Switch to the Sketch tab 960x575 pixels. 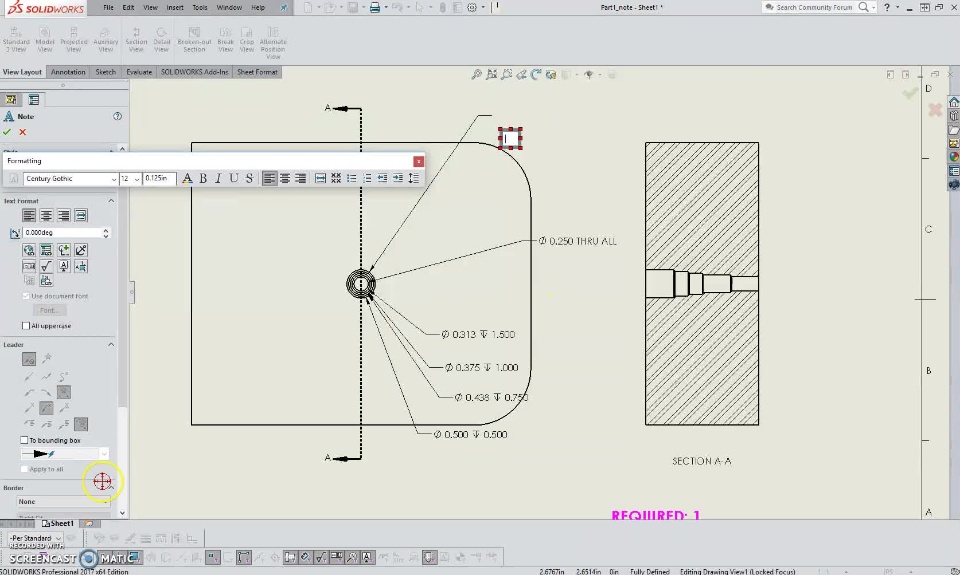coord(105,72)
